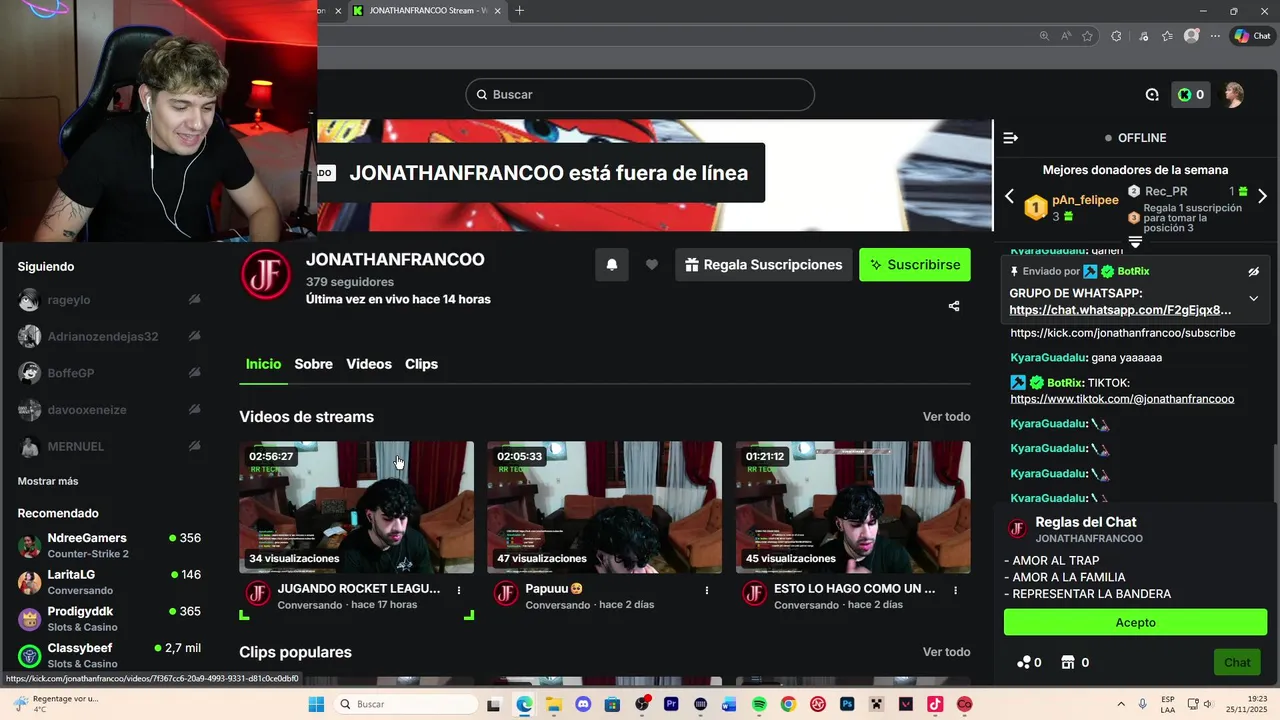This screenshot has height=720, width=1280.
Task: Switch to the Videos tab
Action: (369, 364)
